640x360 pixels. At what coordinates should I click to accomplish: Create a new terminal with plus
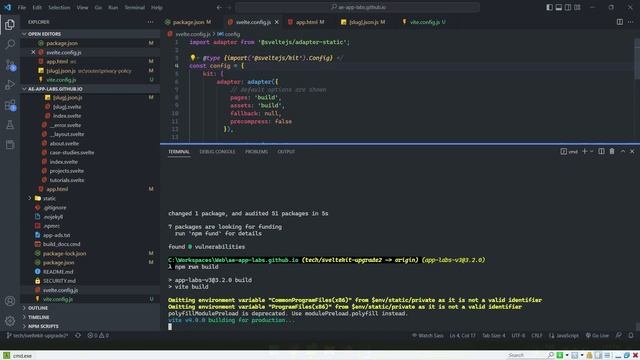click(584, 151)
